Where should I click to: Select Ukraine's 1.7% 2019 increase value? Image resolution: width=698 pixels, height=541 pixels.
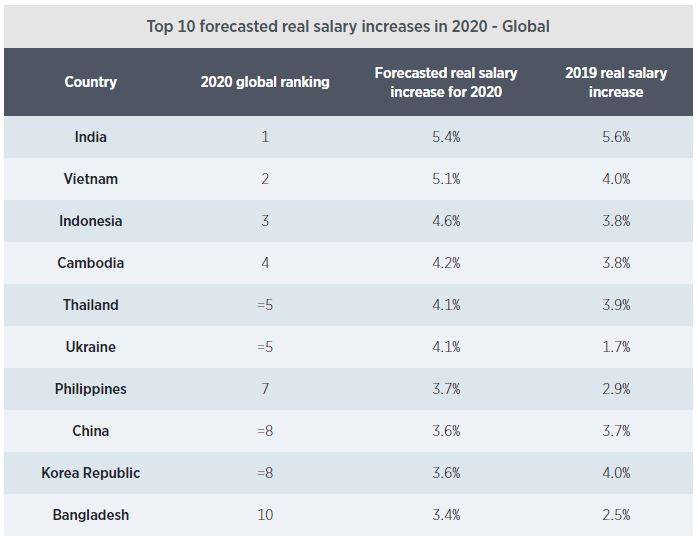616,347
